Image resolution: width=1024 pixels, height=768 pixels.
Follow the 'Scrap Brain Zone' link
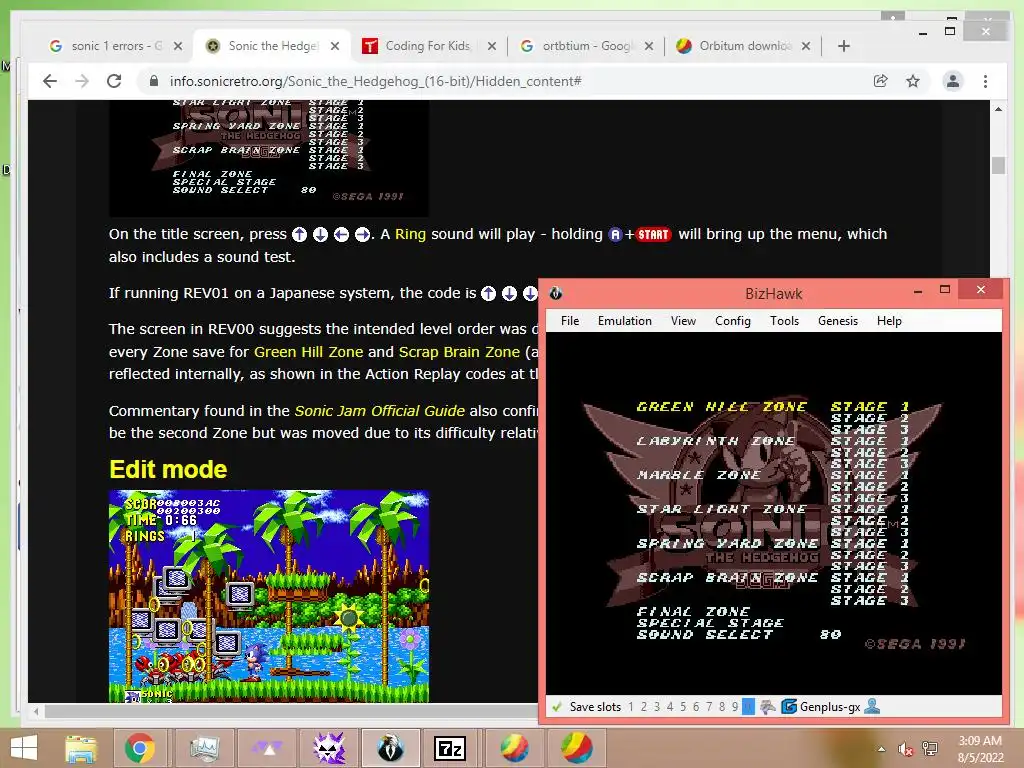click(459, 351)
